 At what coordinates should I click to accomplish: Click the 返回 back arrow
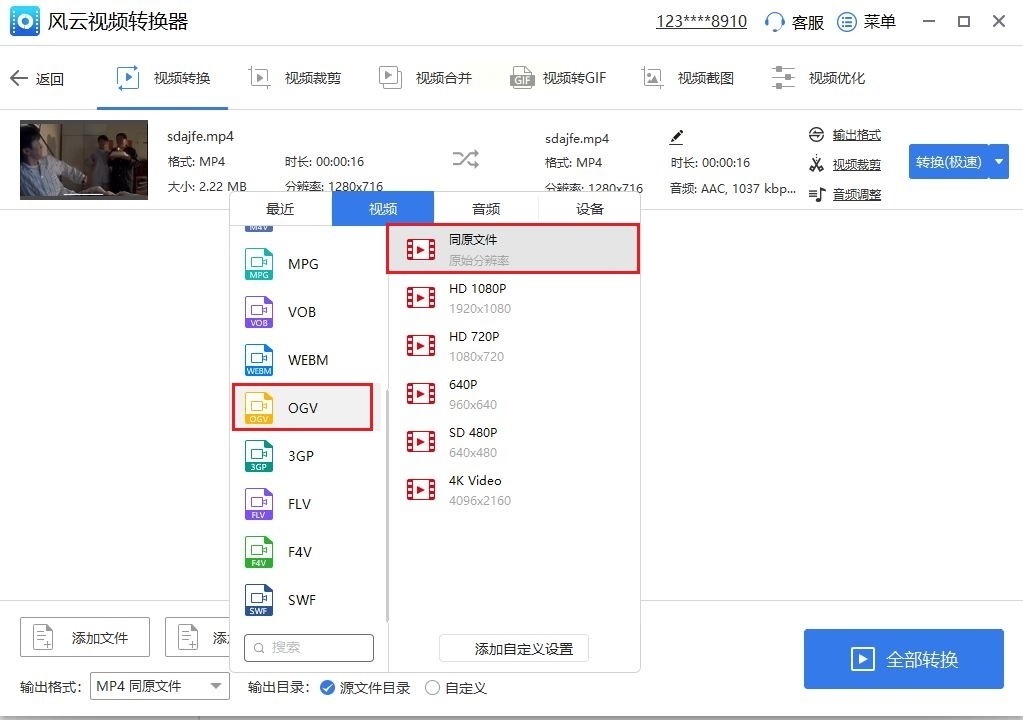point(18,78)
